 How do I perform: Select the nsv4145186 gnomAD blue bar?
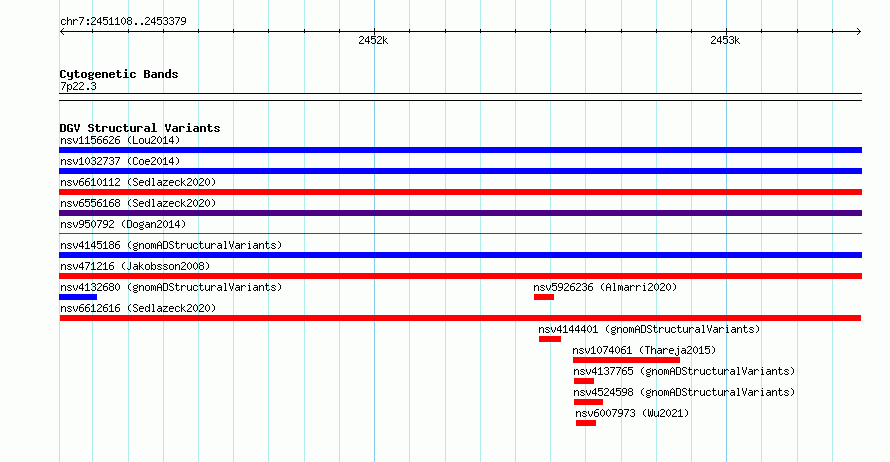(x=460, y=255)
